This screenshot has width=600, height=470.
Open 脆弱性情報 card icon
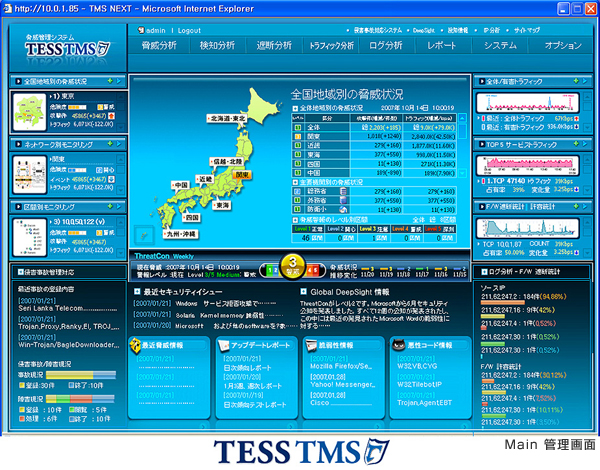click(x=311, y=346)
